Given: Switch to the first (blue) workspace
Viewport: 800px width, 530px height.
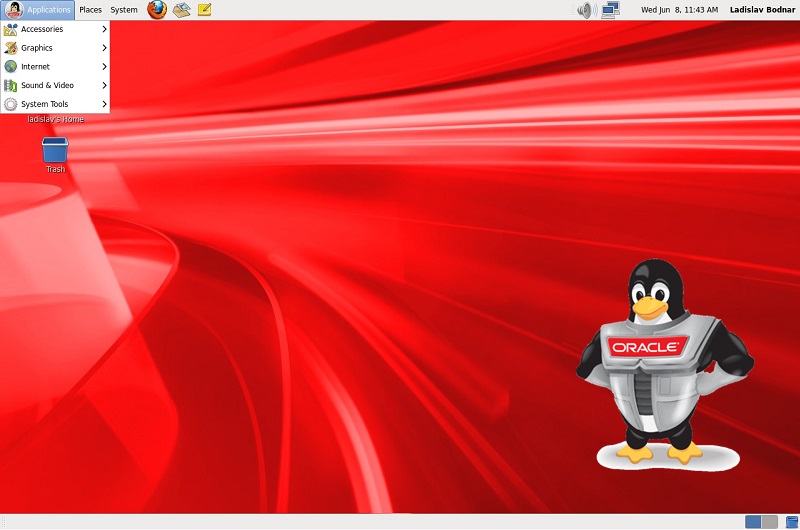Looking at the screenshot, I should click(753, 522).
